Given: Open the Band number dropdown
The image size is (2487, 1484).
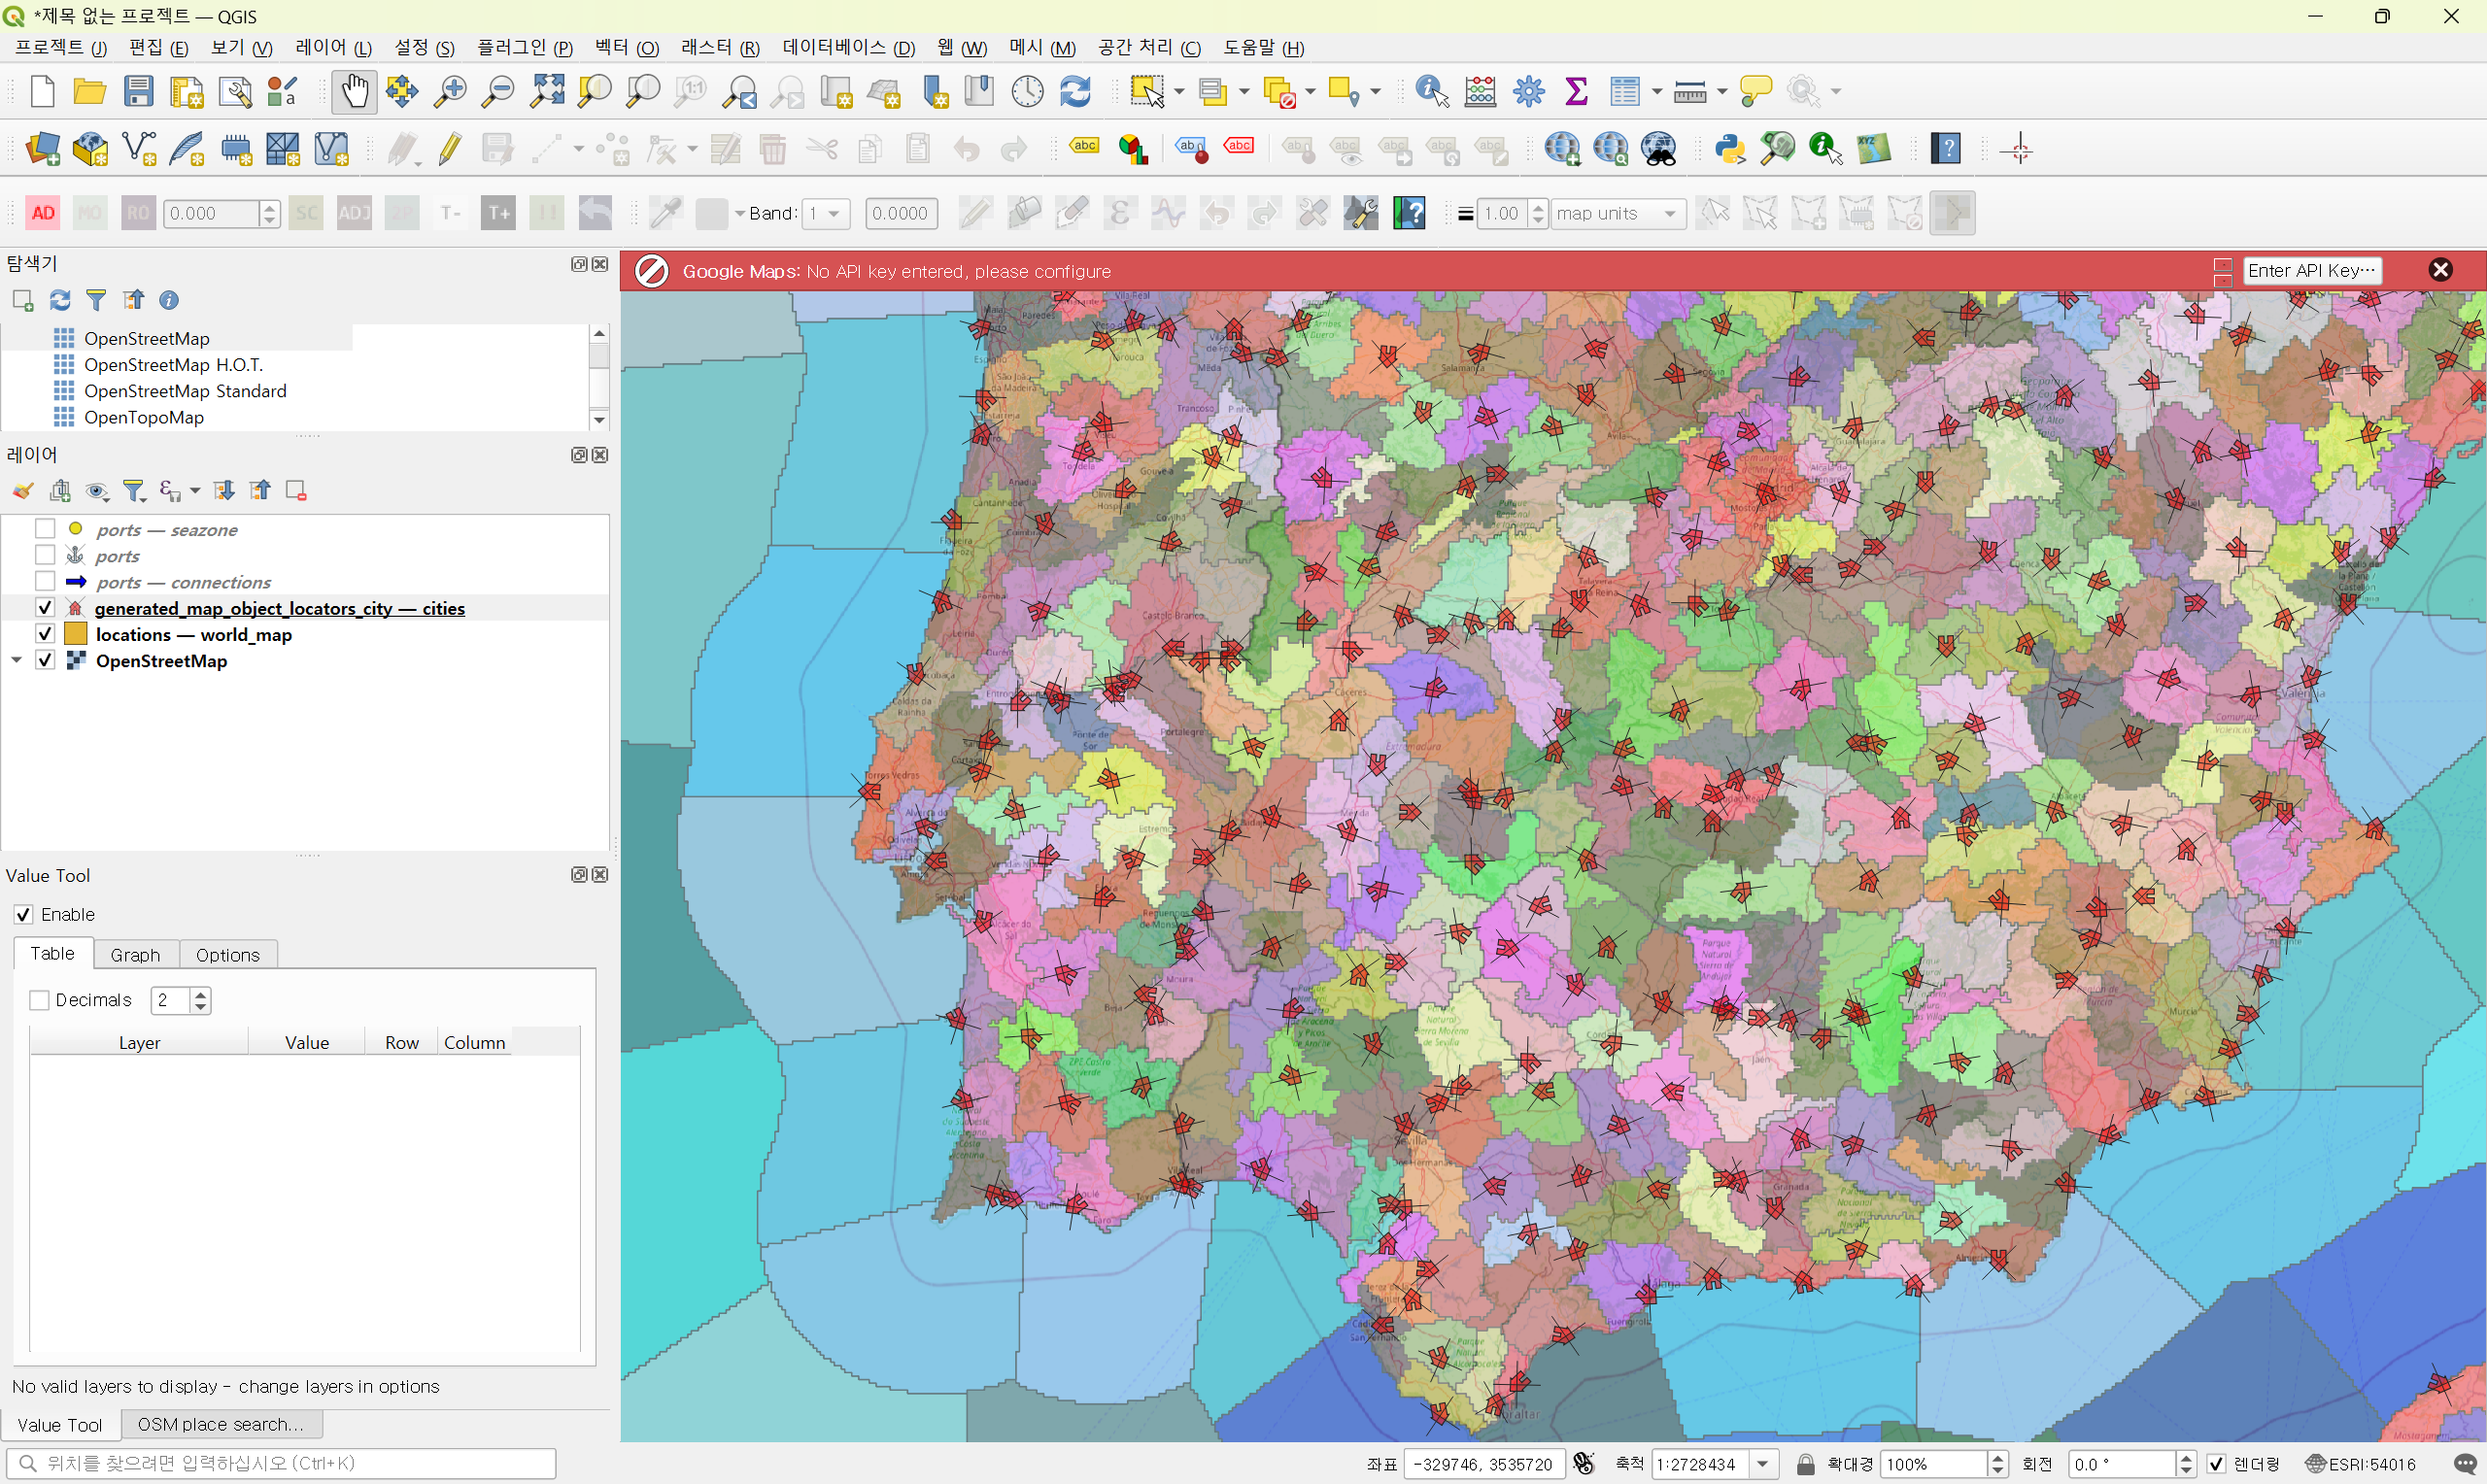Looking at the screenshot, I should [826, 213].
